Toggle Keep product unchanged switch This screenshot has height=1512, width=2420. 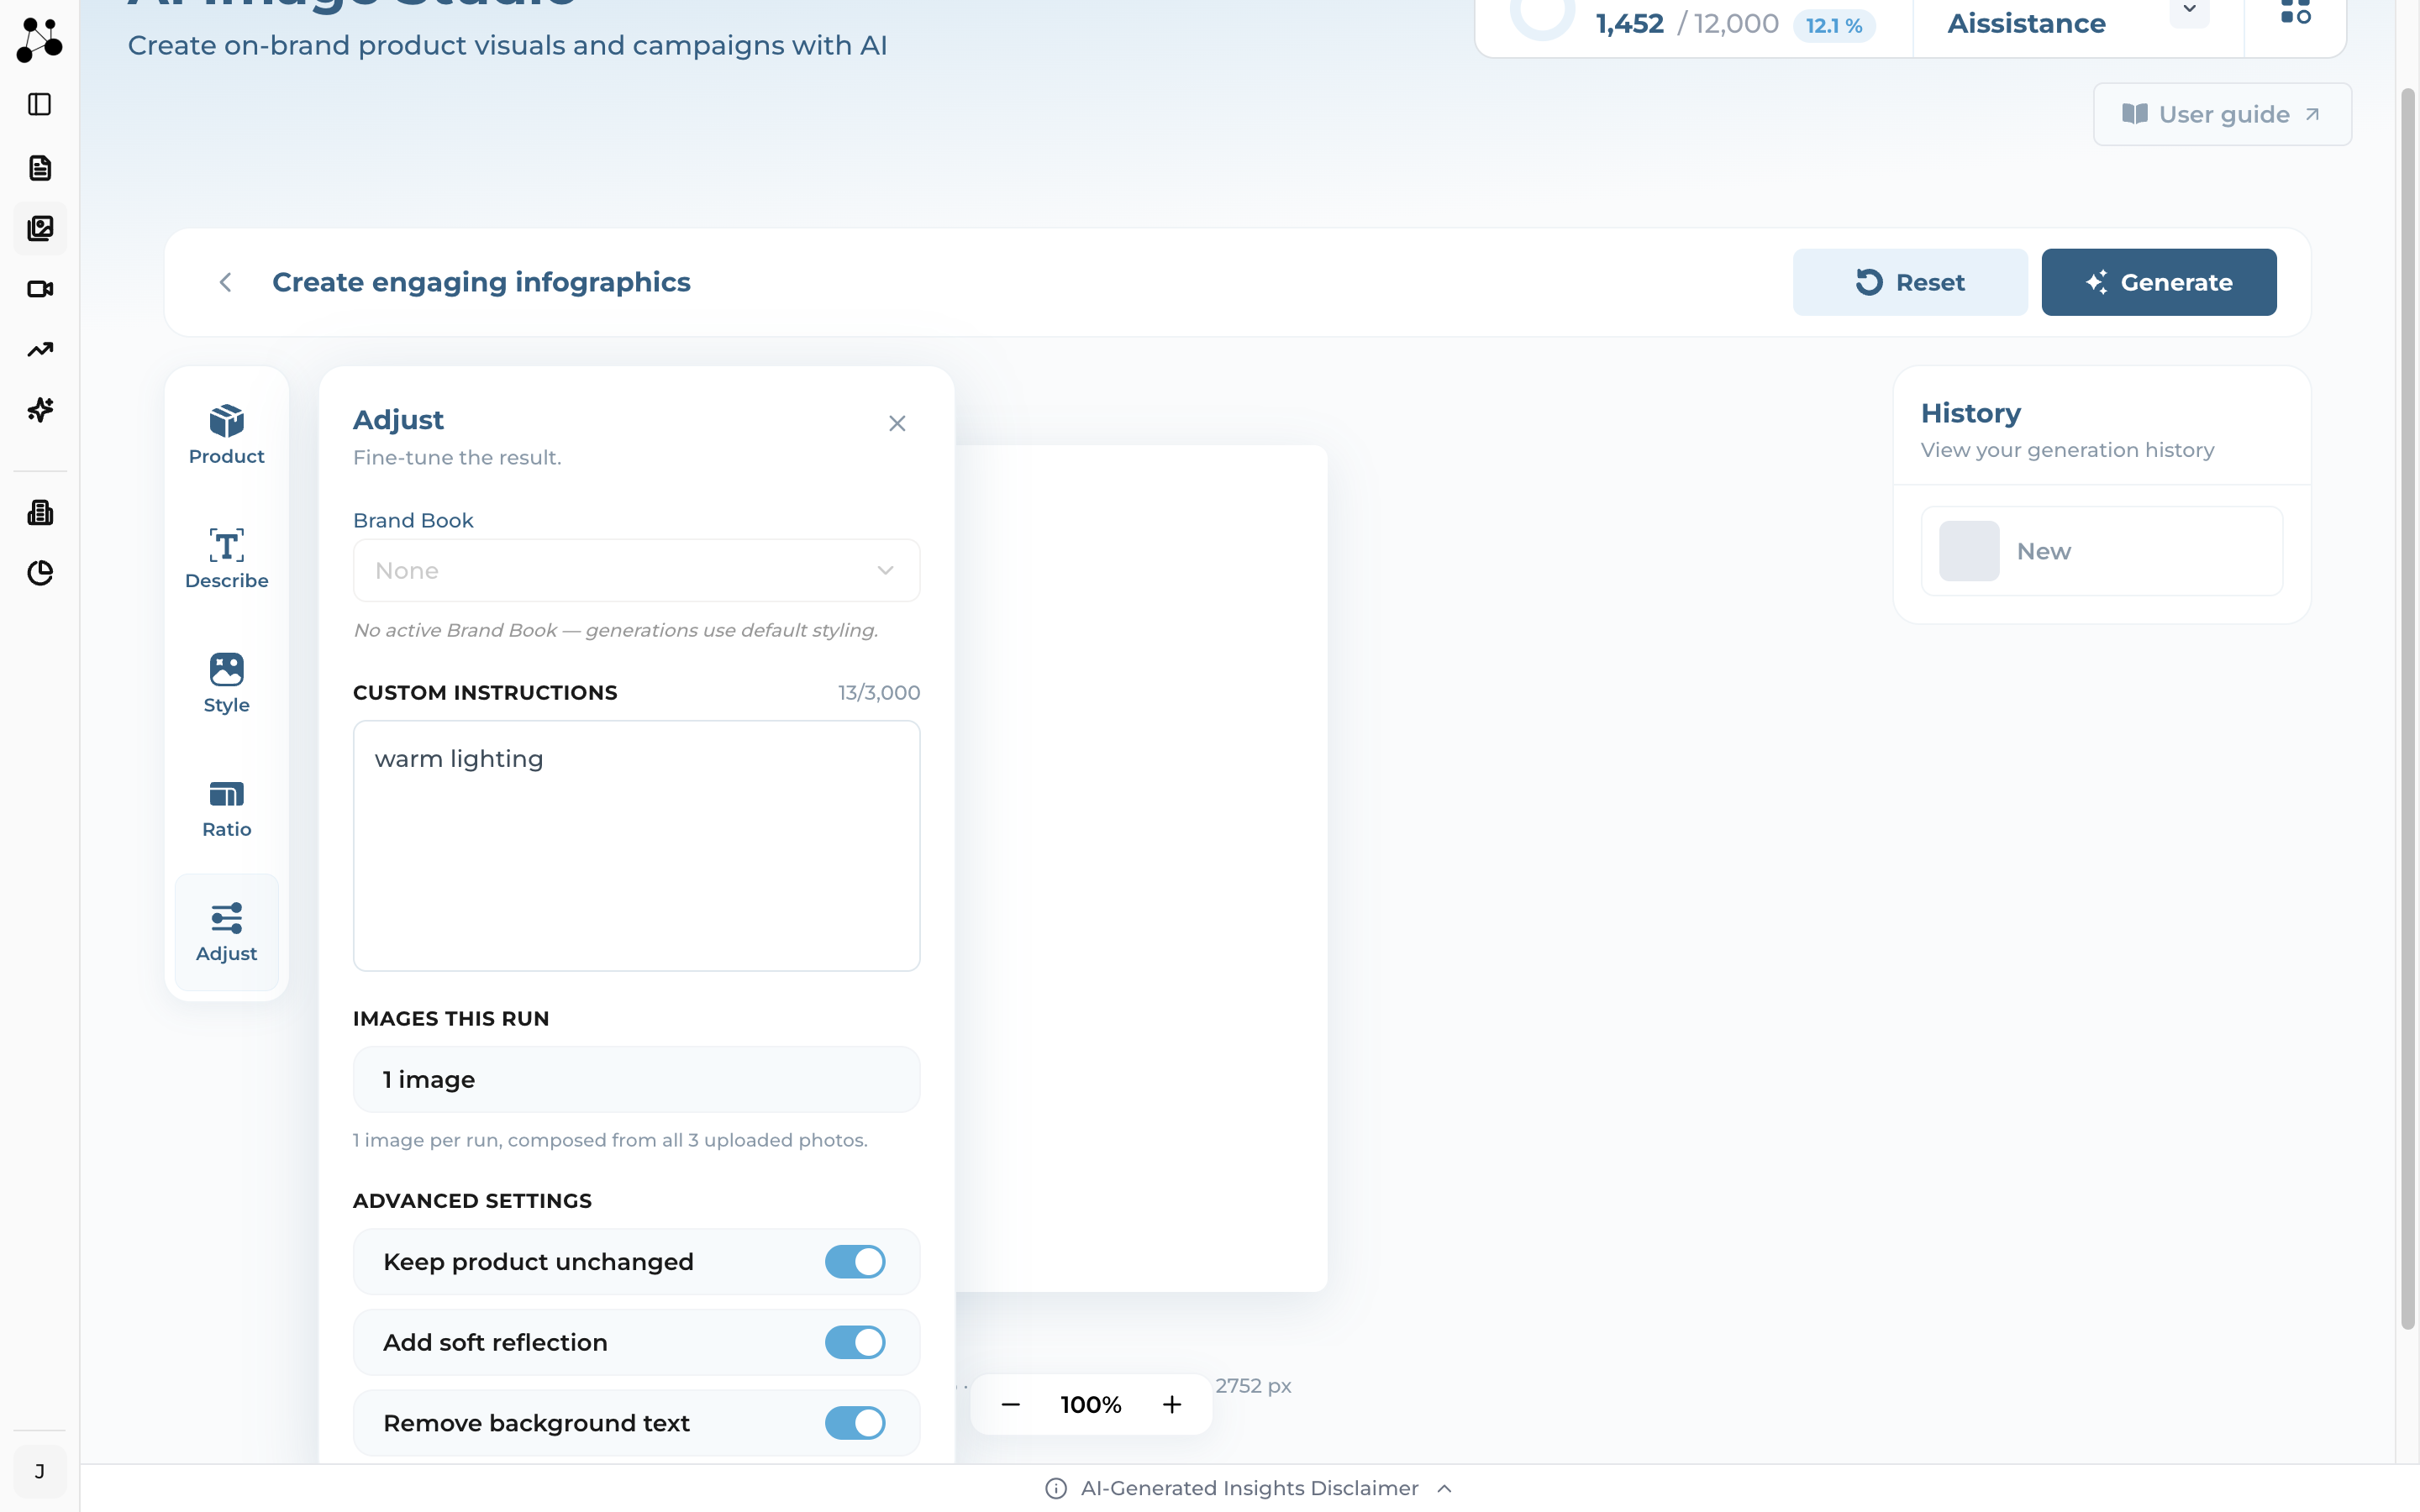[x=855, y=1262]
